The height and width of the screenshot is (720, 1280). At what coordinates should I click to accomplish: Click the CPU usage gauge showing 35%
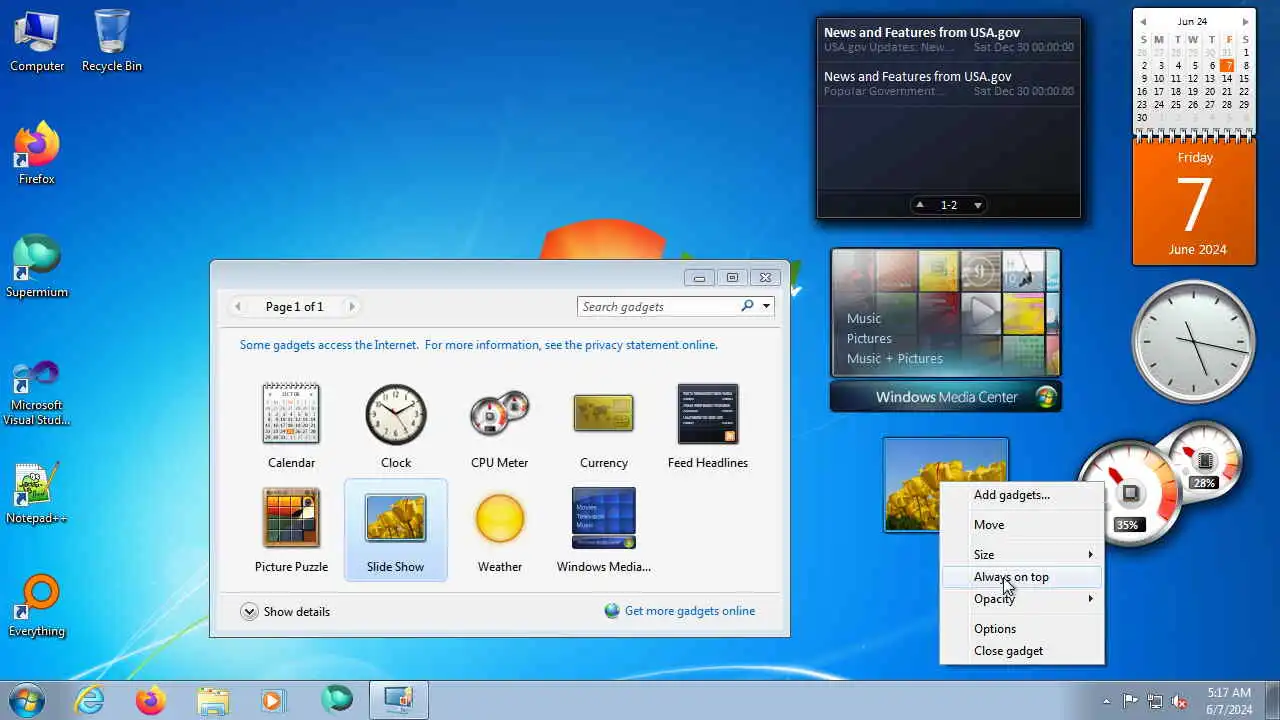(x=1129, y=493)
